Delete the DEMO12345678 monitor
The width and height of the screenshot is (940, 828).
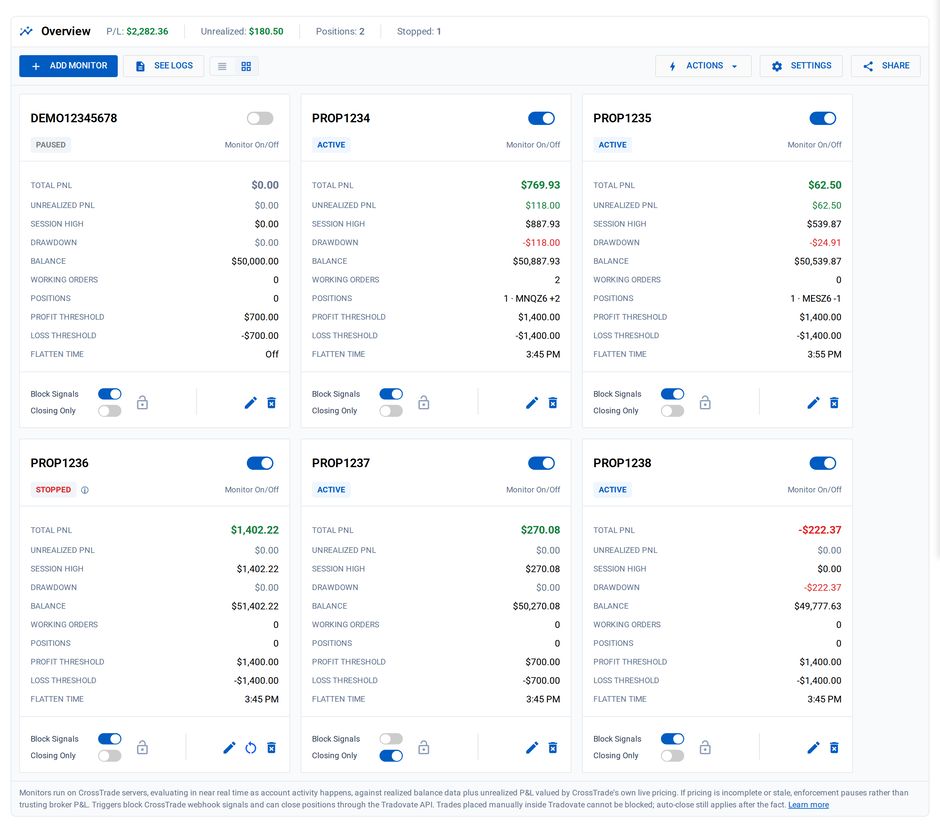pos(272,403)
